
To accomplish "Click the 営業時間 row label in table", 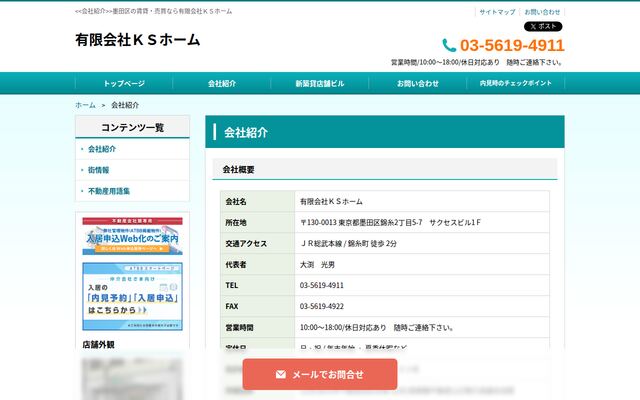I will pyautogui.click(x=240, y=327).
